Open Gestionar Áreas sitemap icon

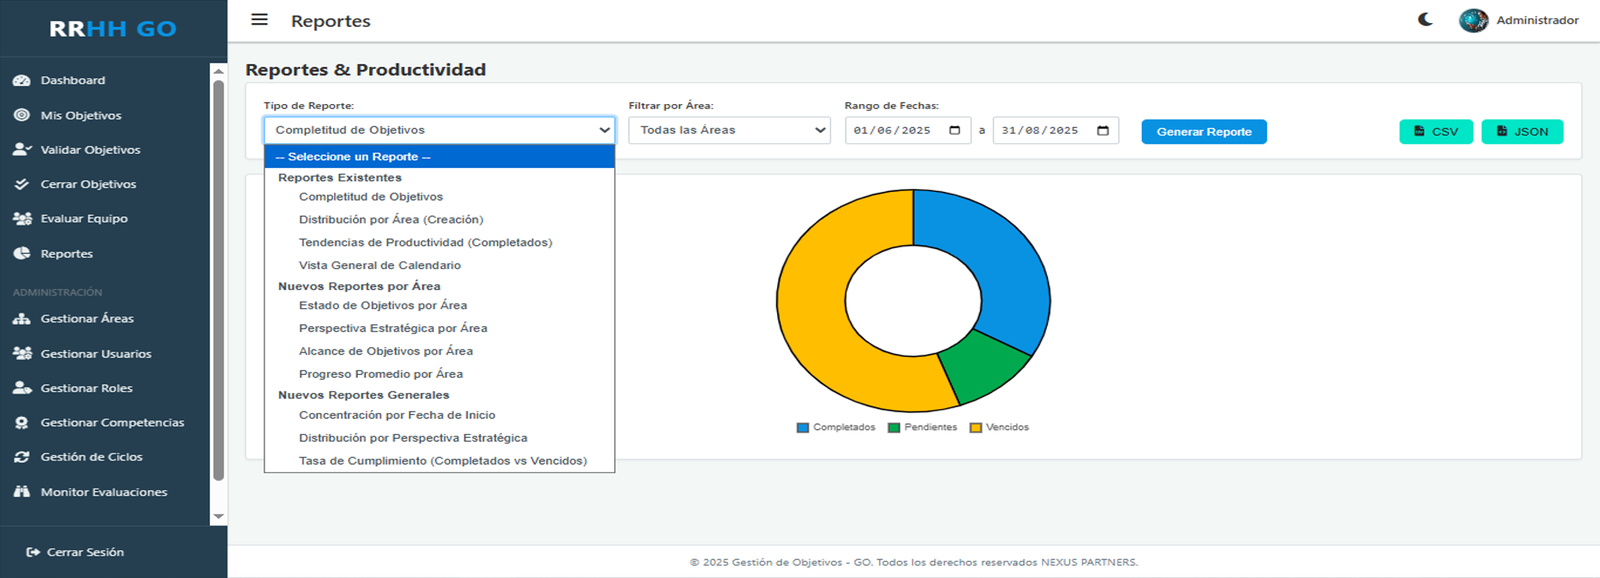click(21, 319)
